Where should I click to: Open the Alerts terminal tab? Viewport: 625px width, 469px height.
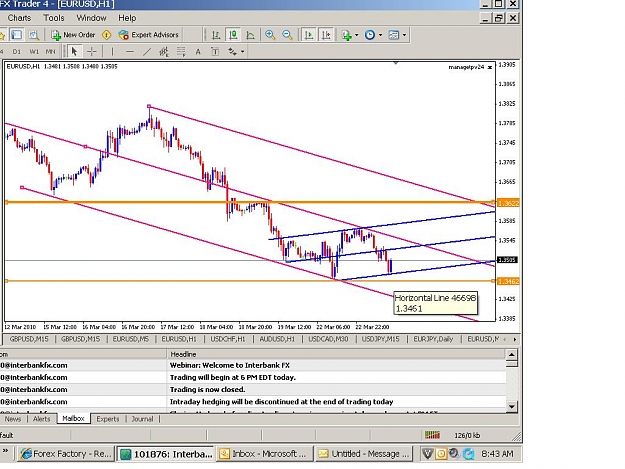41,419
